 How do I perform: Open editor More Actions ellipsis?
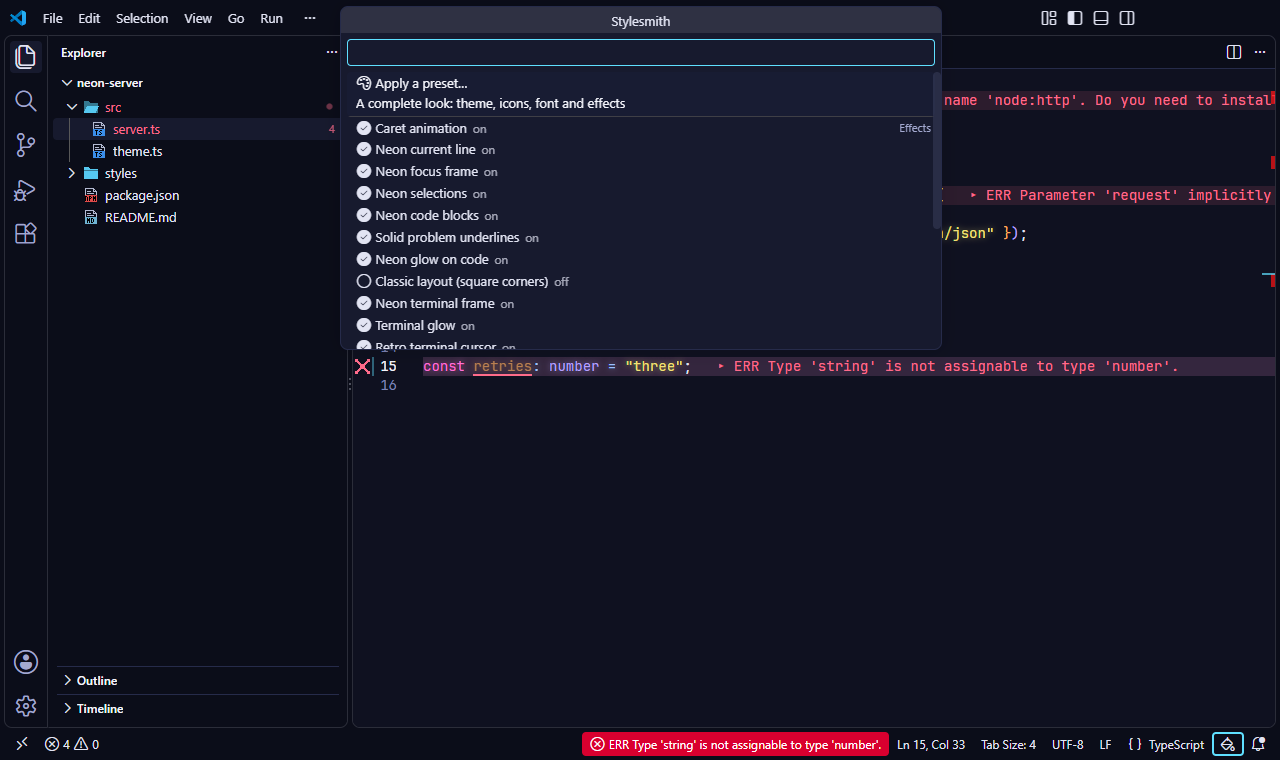1260,52
